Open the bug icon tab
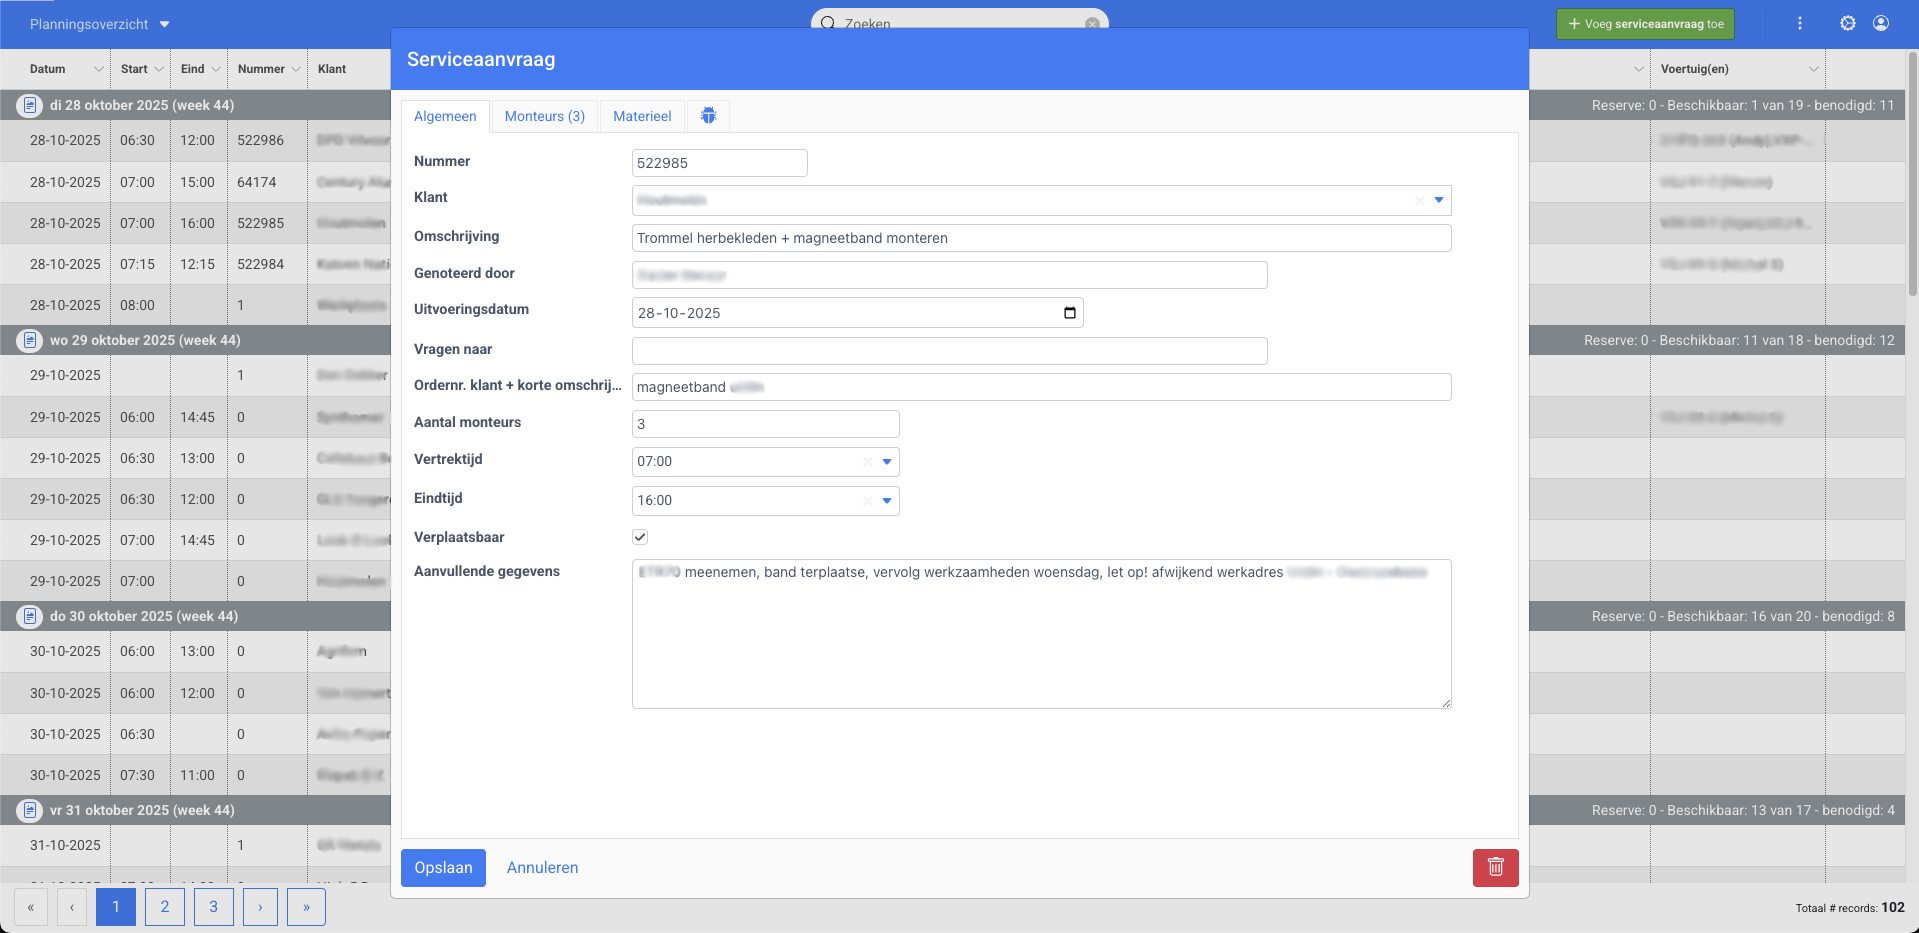 click(x=708, y=116)
